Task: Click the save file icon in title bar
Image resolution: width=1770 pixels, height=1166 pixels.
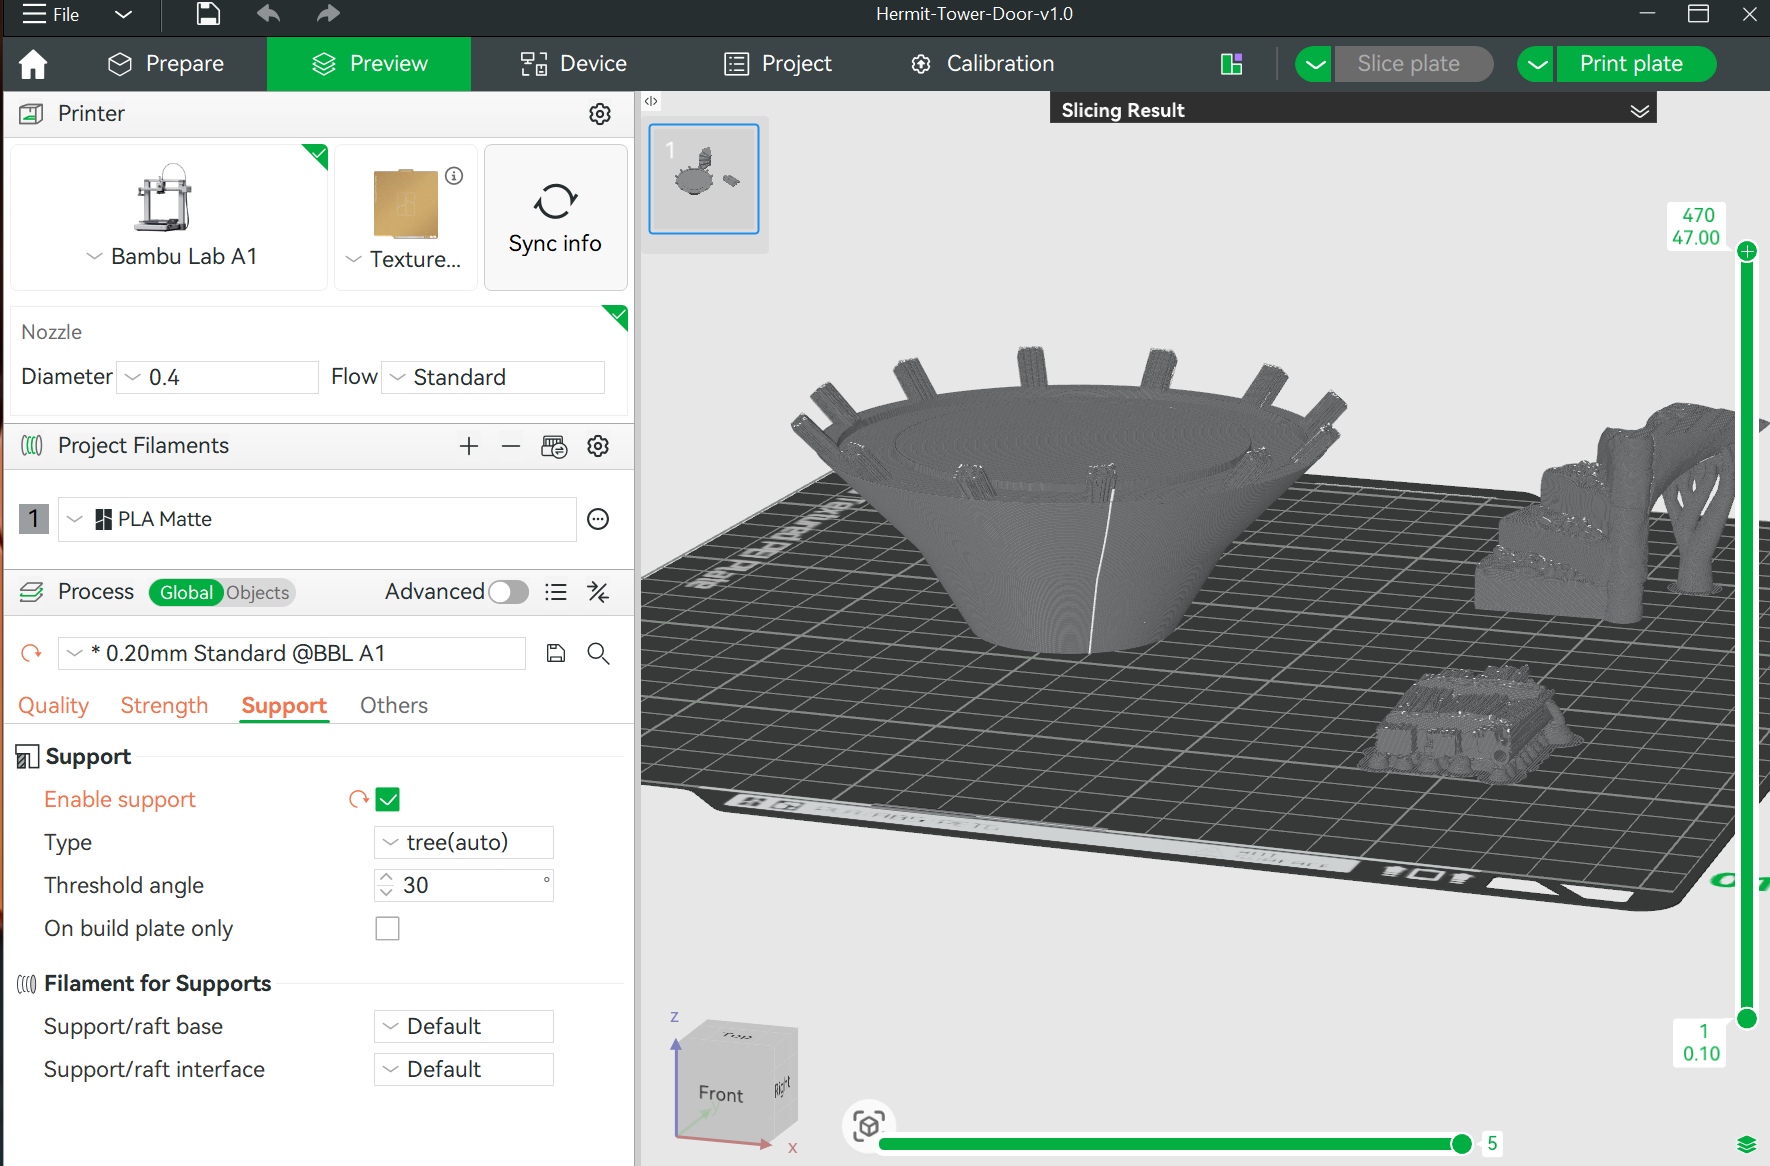Action: point(208,14)
